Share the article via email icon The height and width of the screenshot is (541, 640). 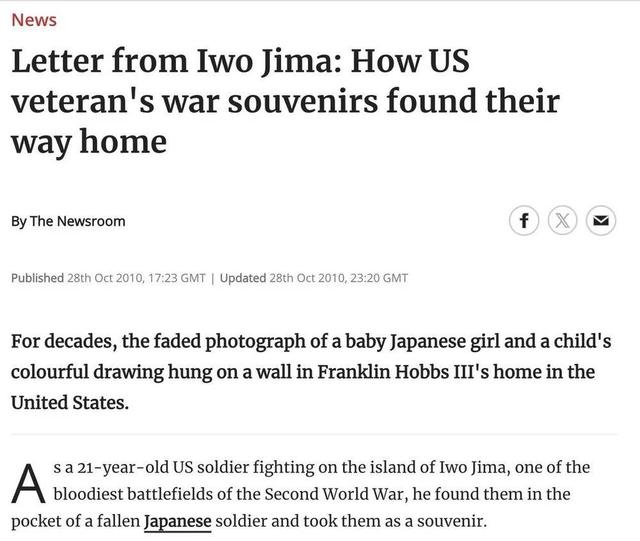pyautogui.click(x=601, y=221)
